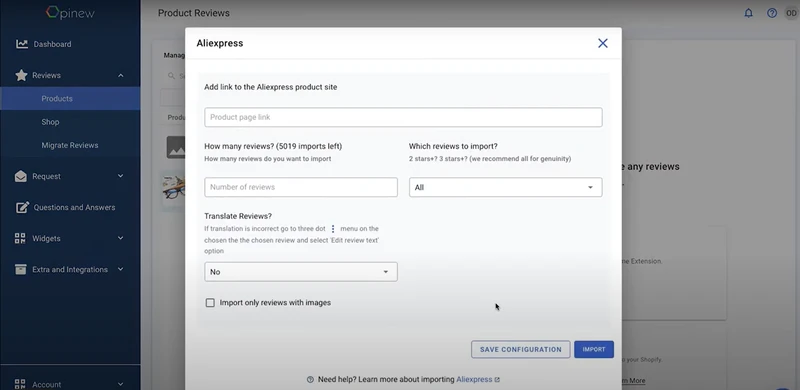Open the Which reviews to import dropdown
800x390 pixels.
(505, 187)
